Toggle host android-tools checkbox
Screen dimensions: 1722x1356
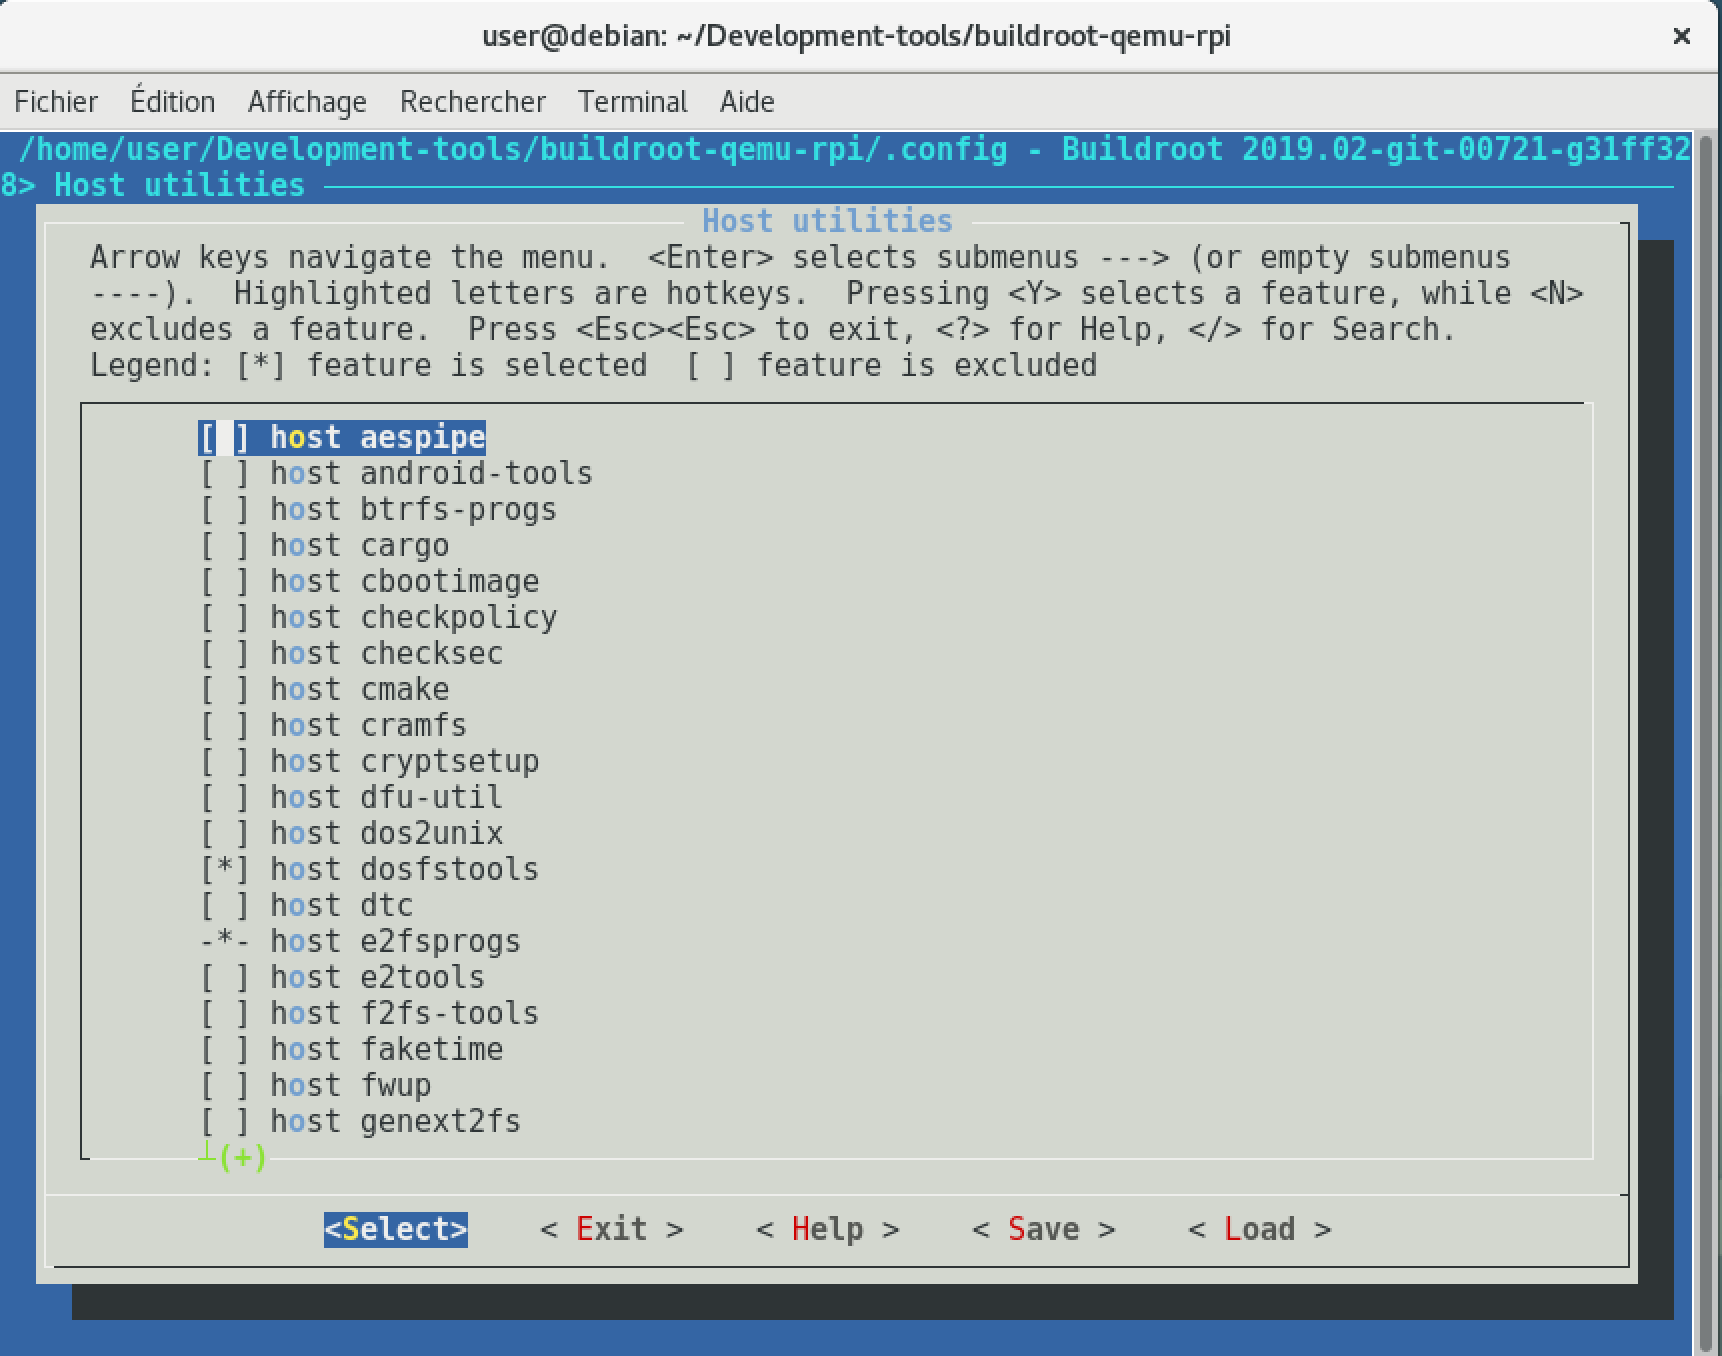tap(225, 473)
